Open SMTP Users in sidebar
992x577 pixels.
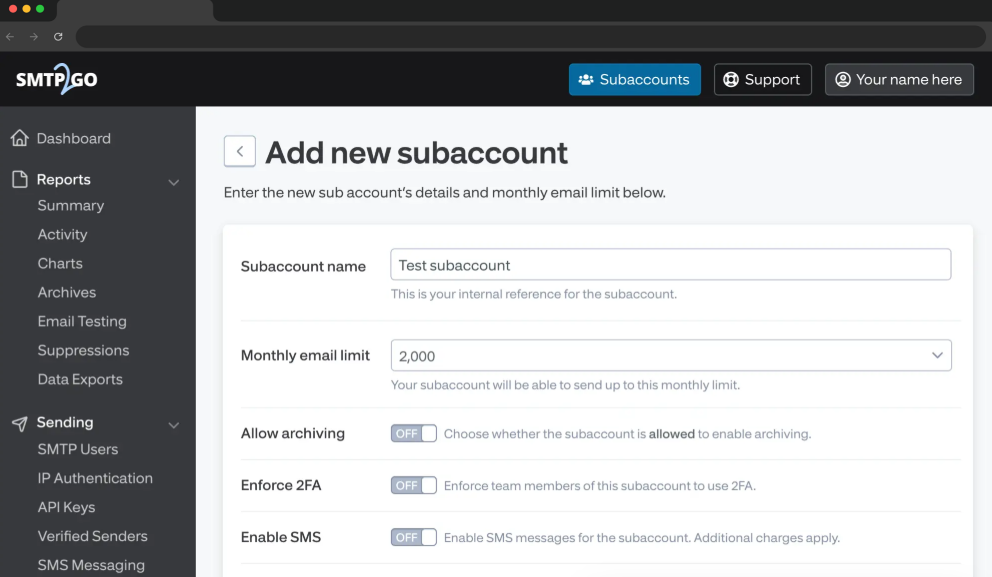point(78,449)
